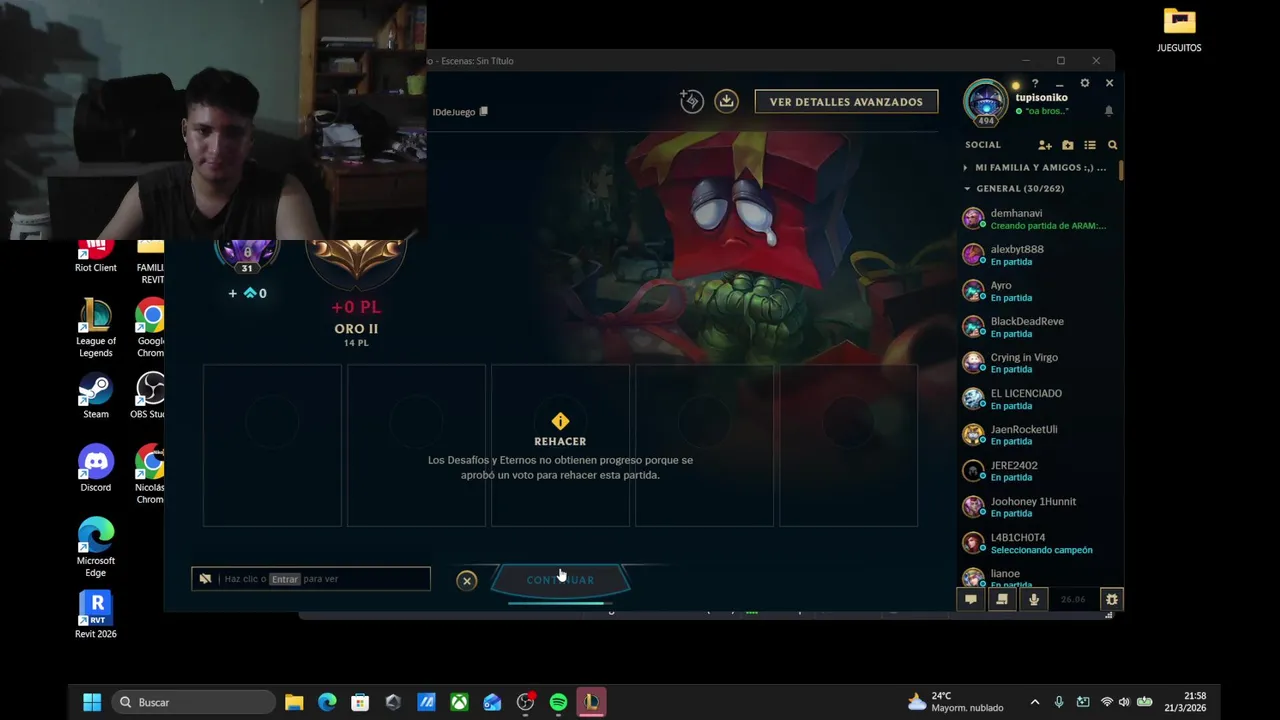Copy the game ID next to IDdeJuego
This screenshot has height=720, width=1280.
pos(484,112)
